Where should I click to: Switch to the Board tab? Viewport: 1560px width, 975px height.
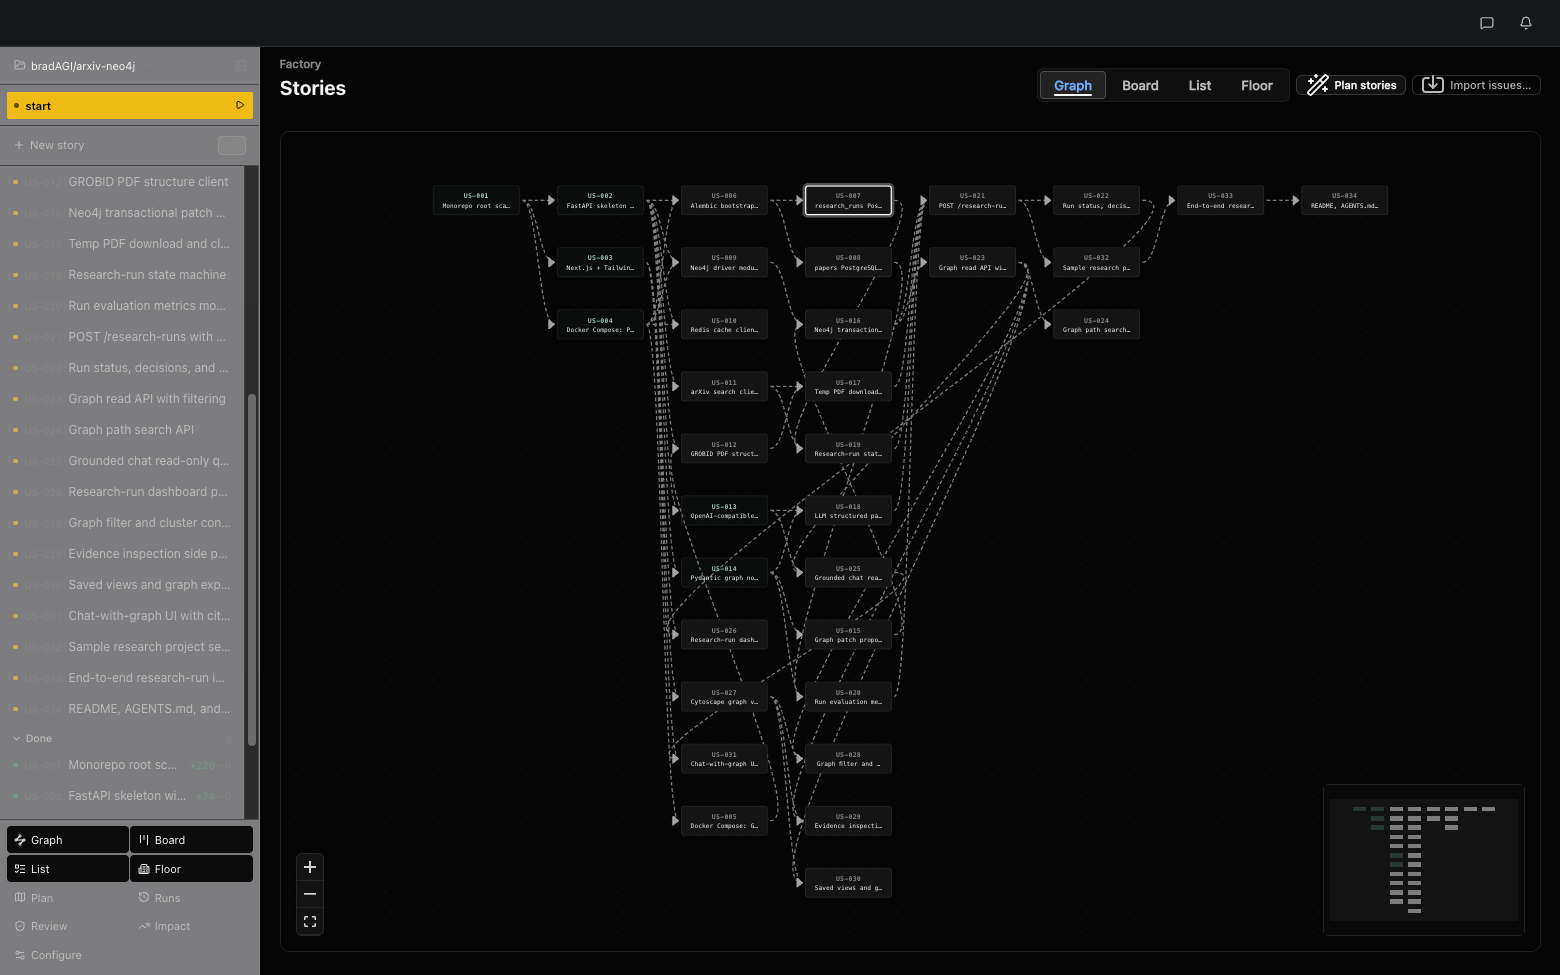tap(1140, 85)
